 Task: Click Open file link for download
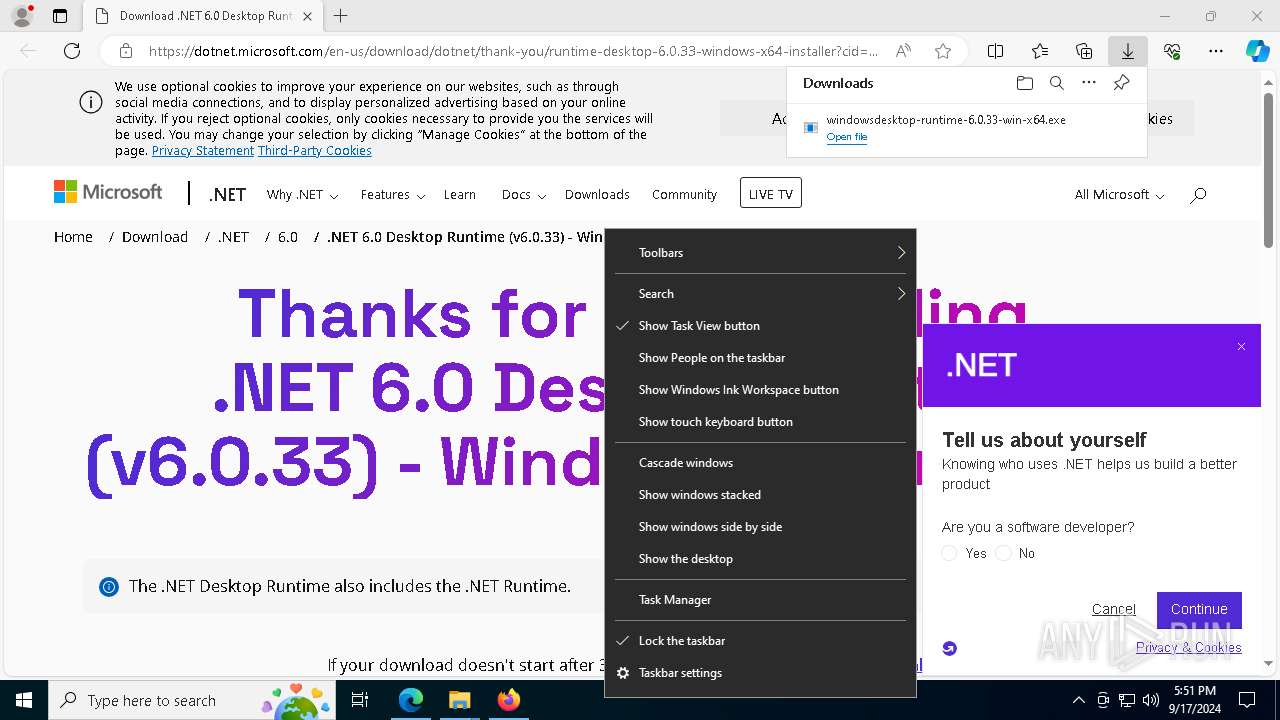pos(847,137)
